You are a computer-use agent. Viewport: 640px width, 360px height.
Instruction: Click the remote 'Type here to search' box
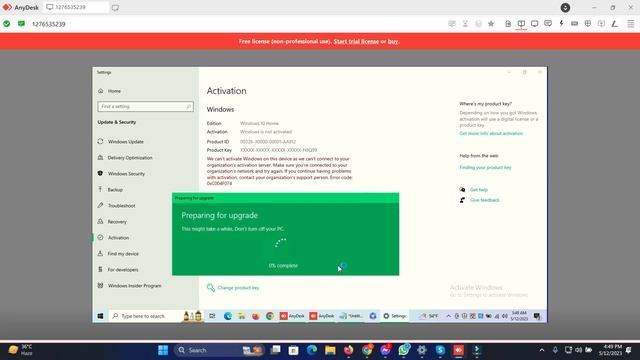pyautogui.click(x=156, y=316)
